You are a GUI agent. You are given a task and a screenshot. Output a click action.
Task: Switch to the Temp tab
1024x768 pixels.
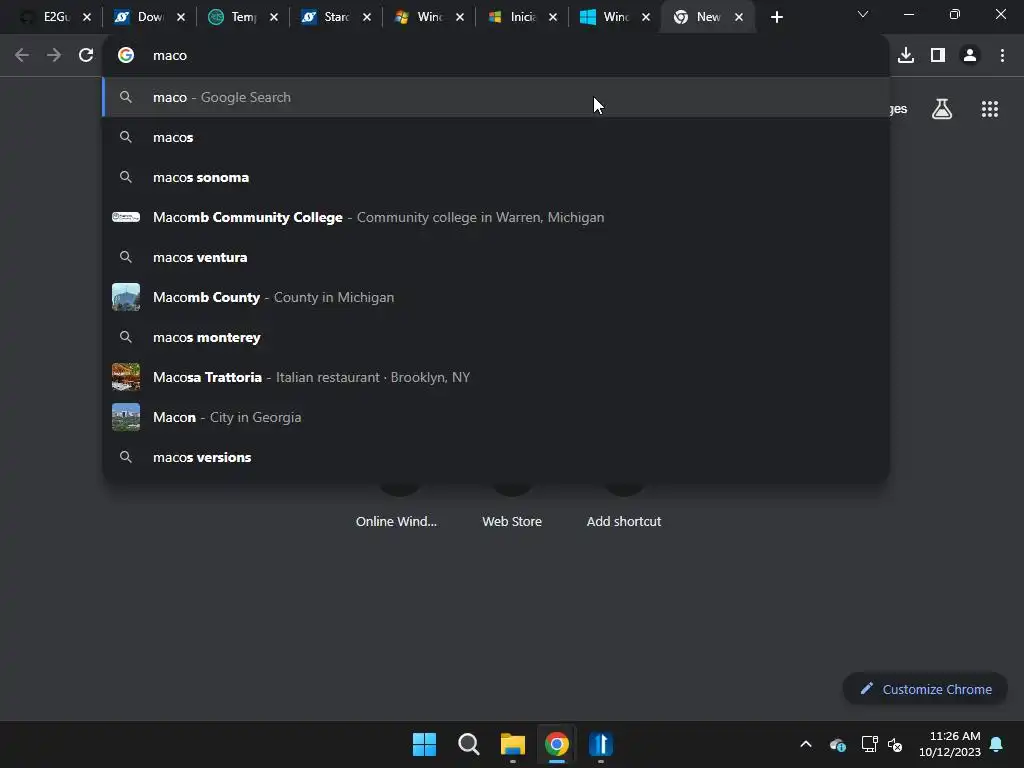click(243, 17)
